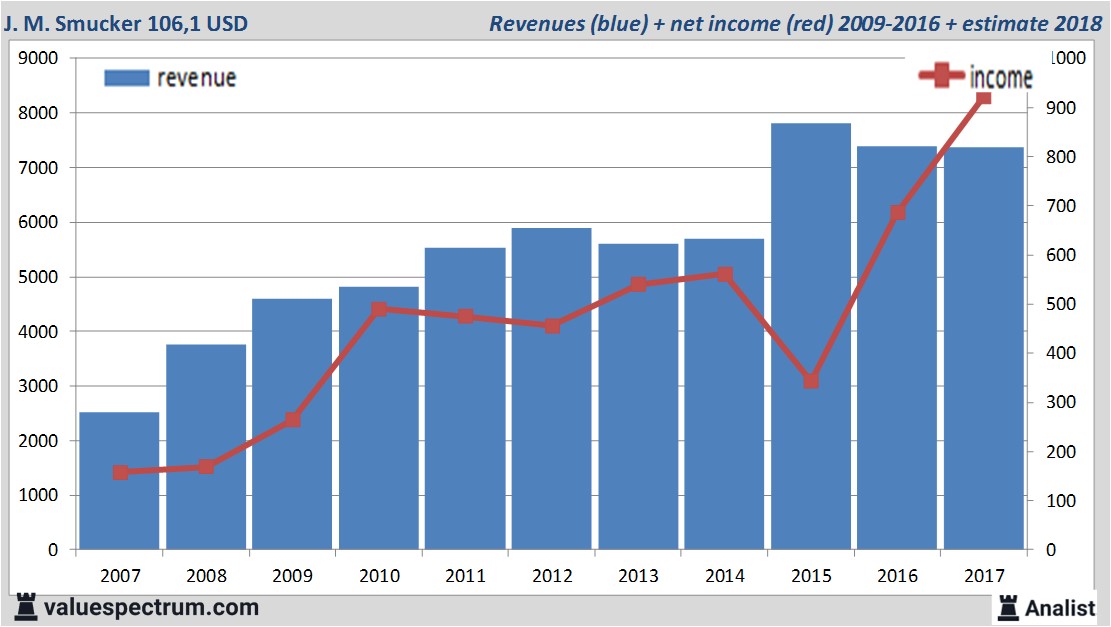The width and height of the screenshot is (1111, 627).
Task: Click the 8000 revenue axis label
Action: coord(39,113)
